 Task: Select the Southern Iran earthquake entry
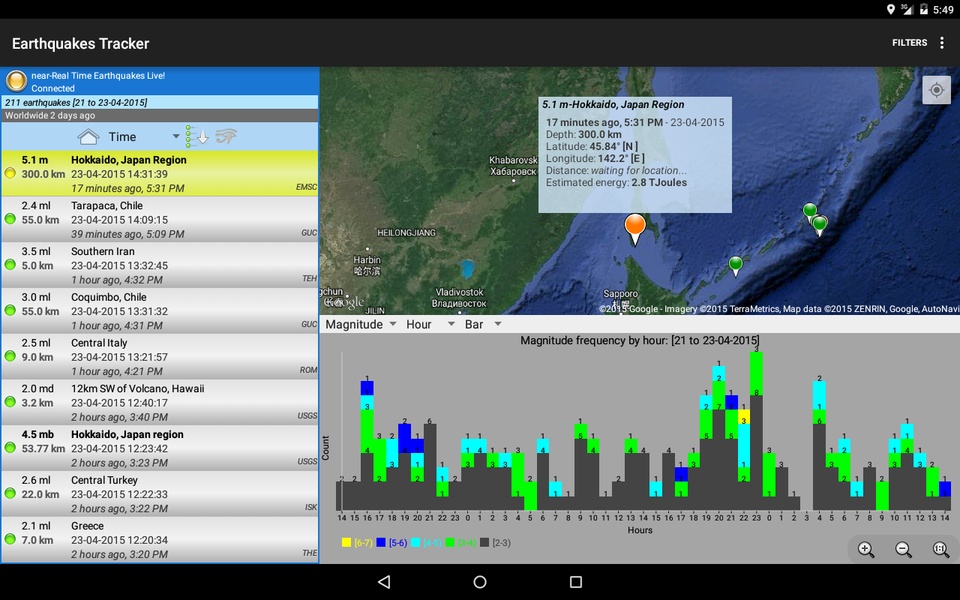pyautogui.click(x=159, y=266)
